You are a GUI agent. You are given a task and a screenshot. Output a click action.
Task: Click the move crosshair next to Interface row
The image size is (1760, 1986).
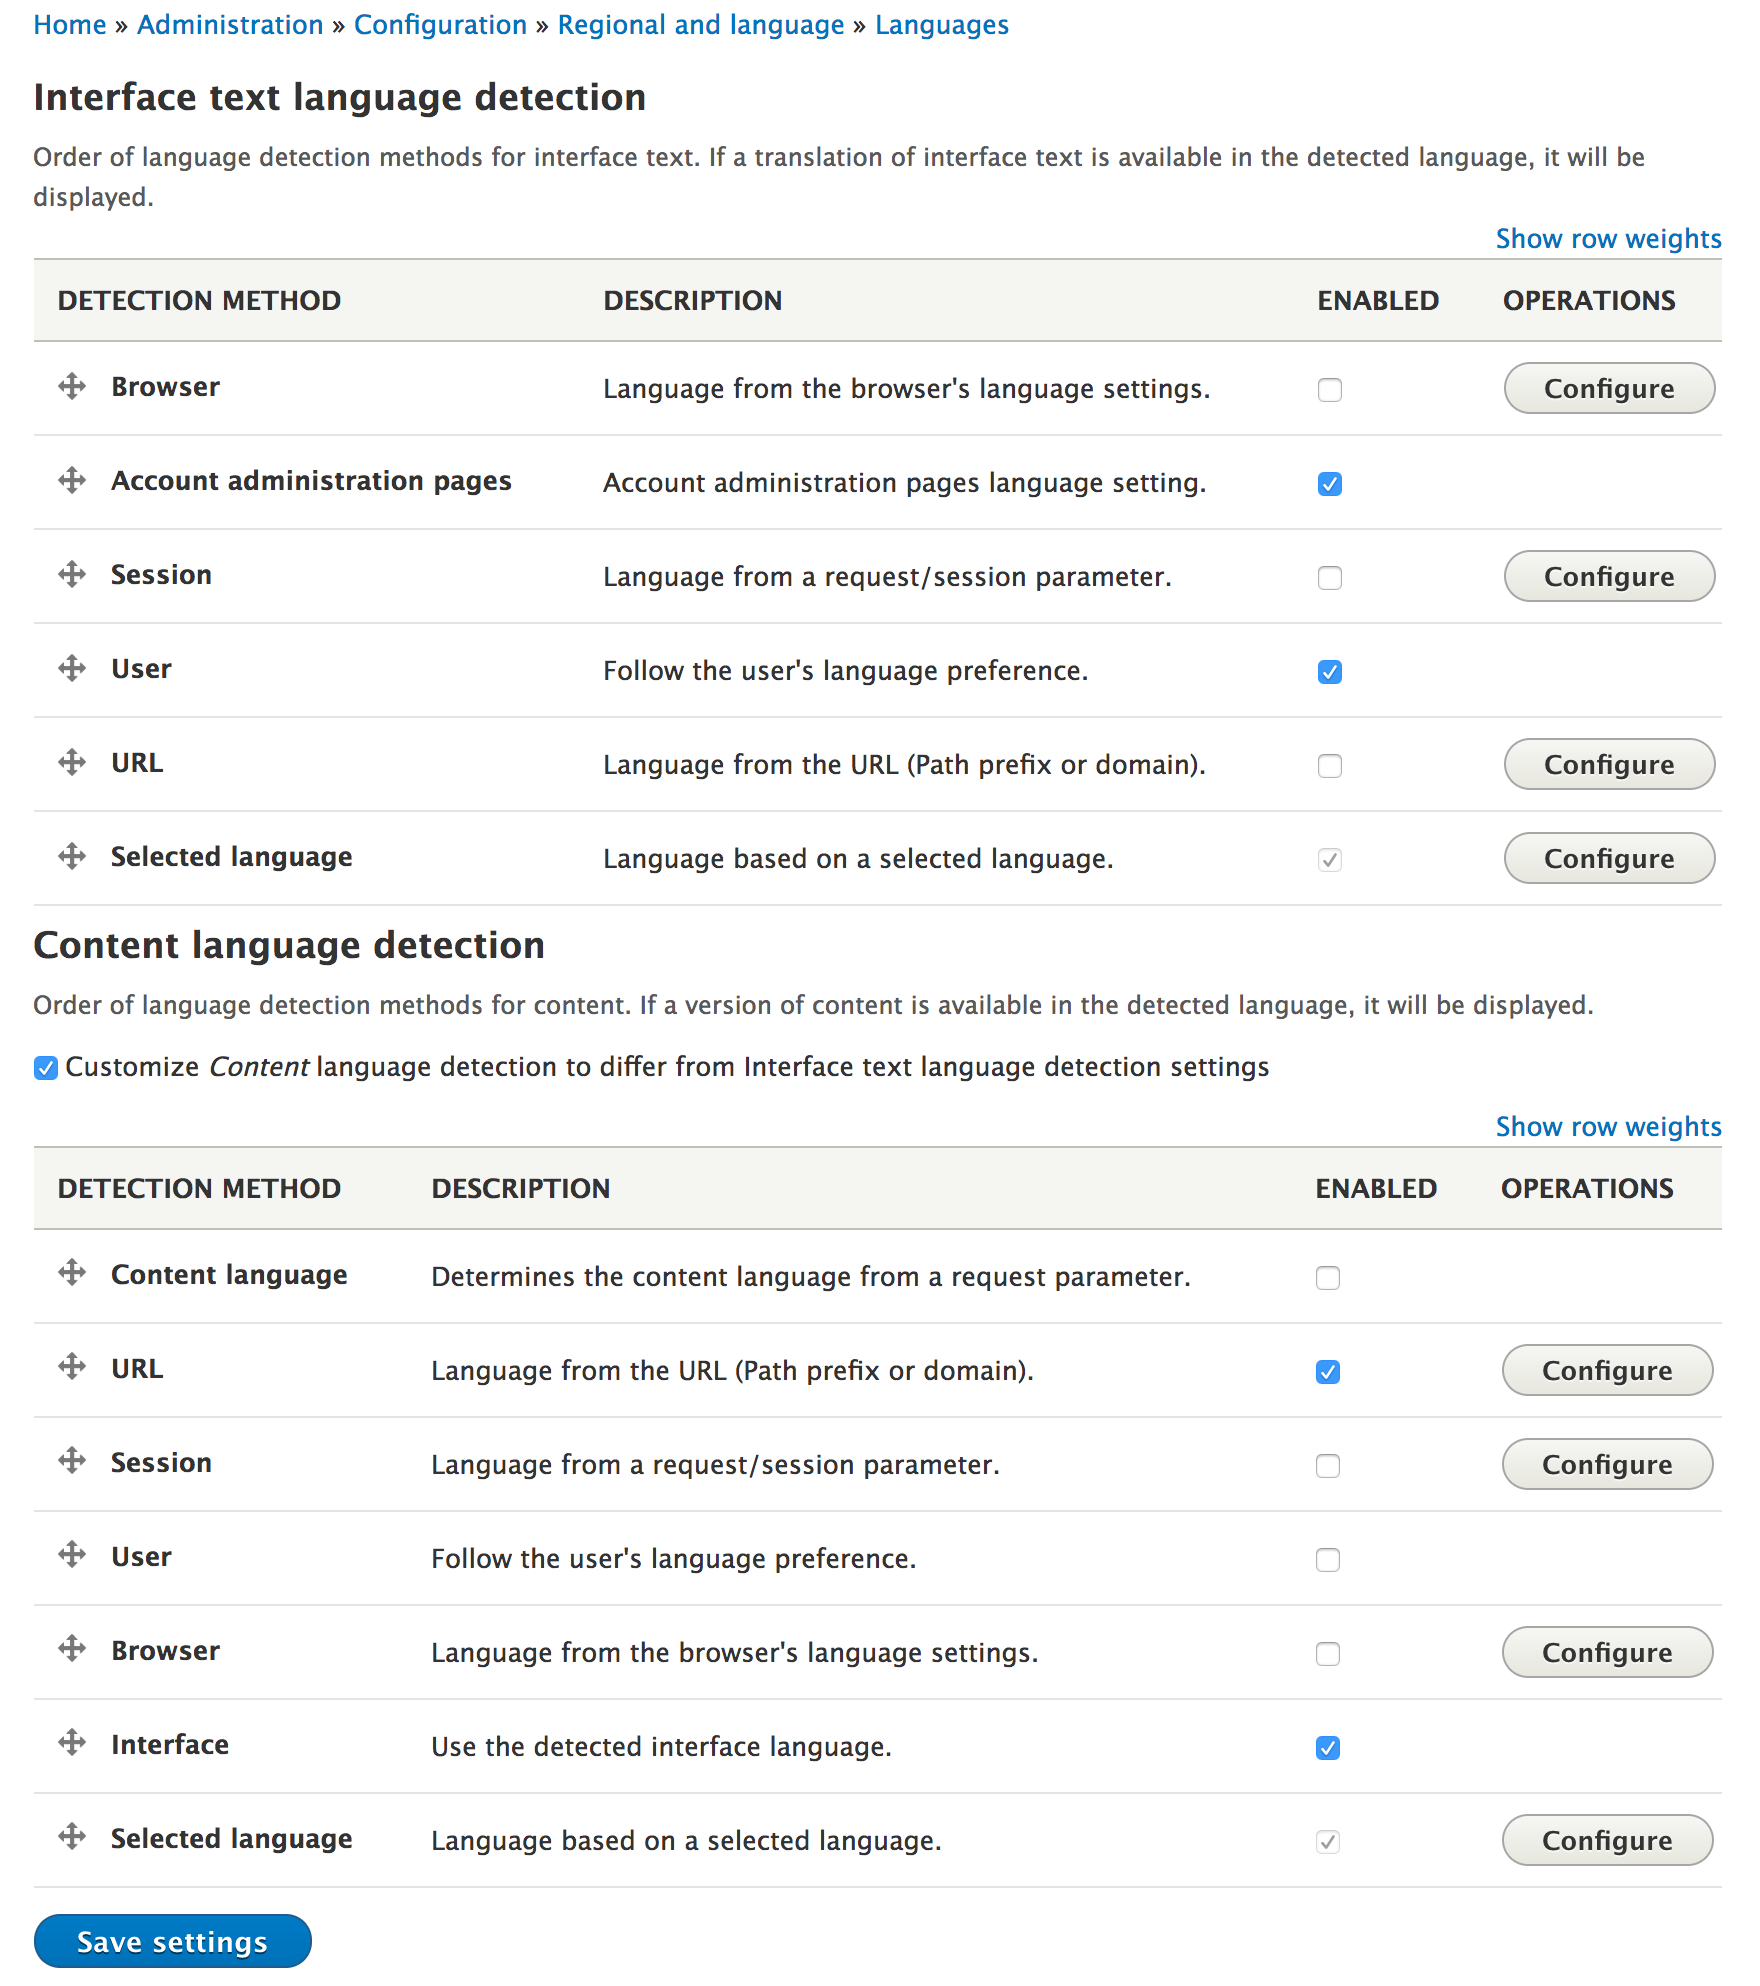point(72,1746)
